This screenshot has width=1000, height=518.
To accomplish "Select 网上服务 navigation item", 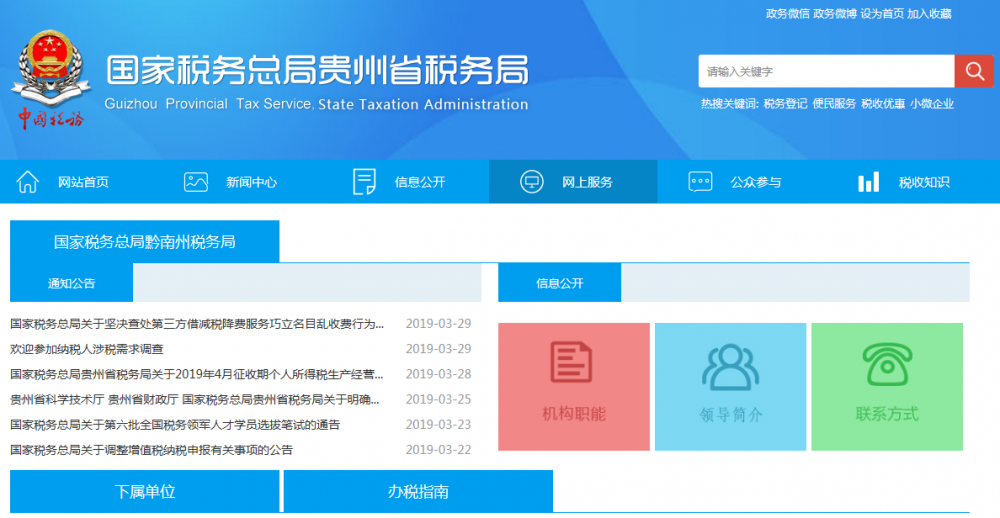I will 587,182.
